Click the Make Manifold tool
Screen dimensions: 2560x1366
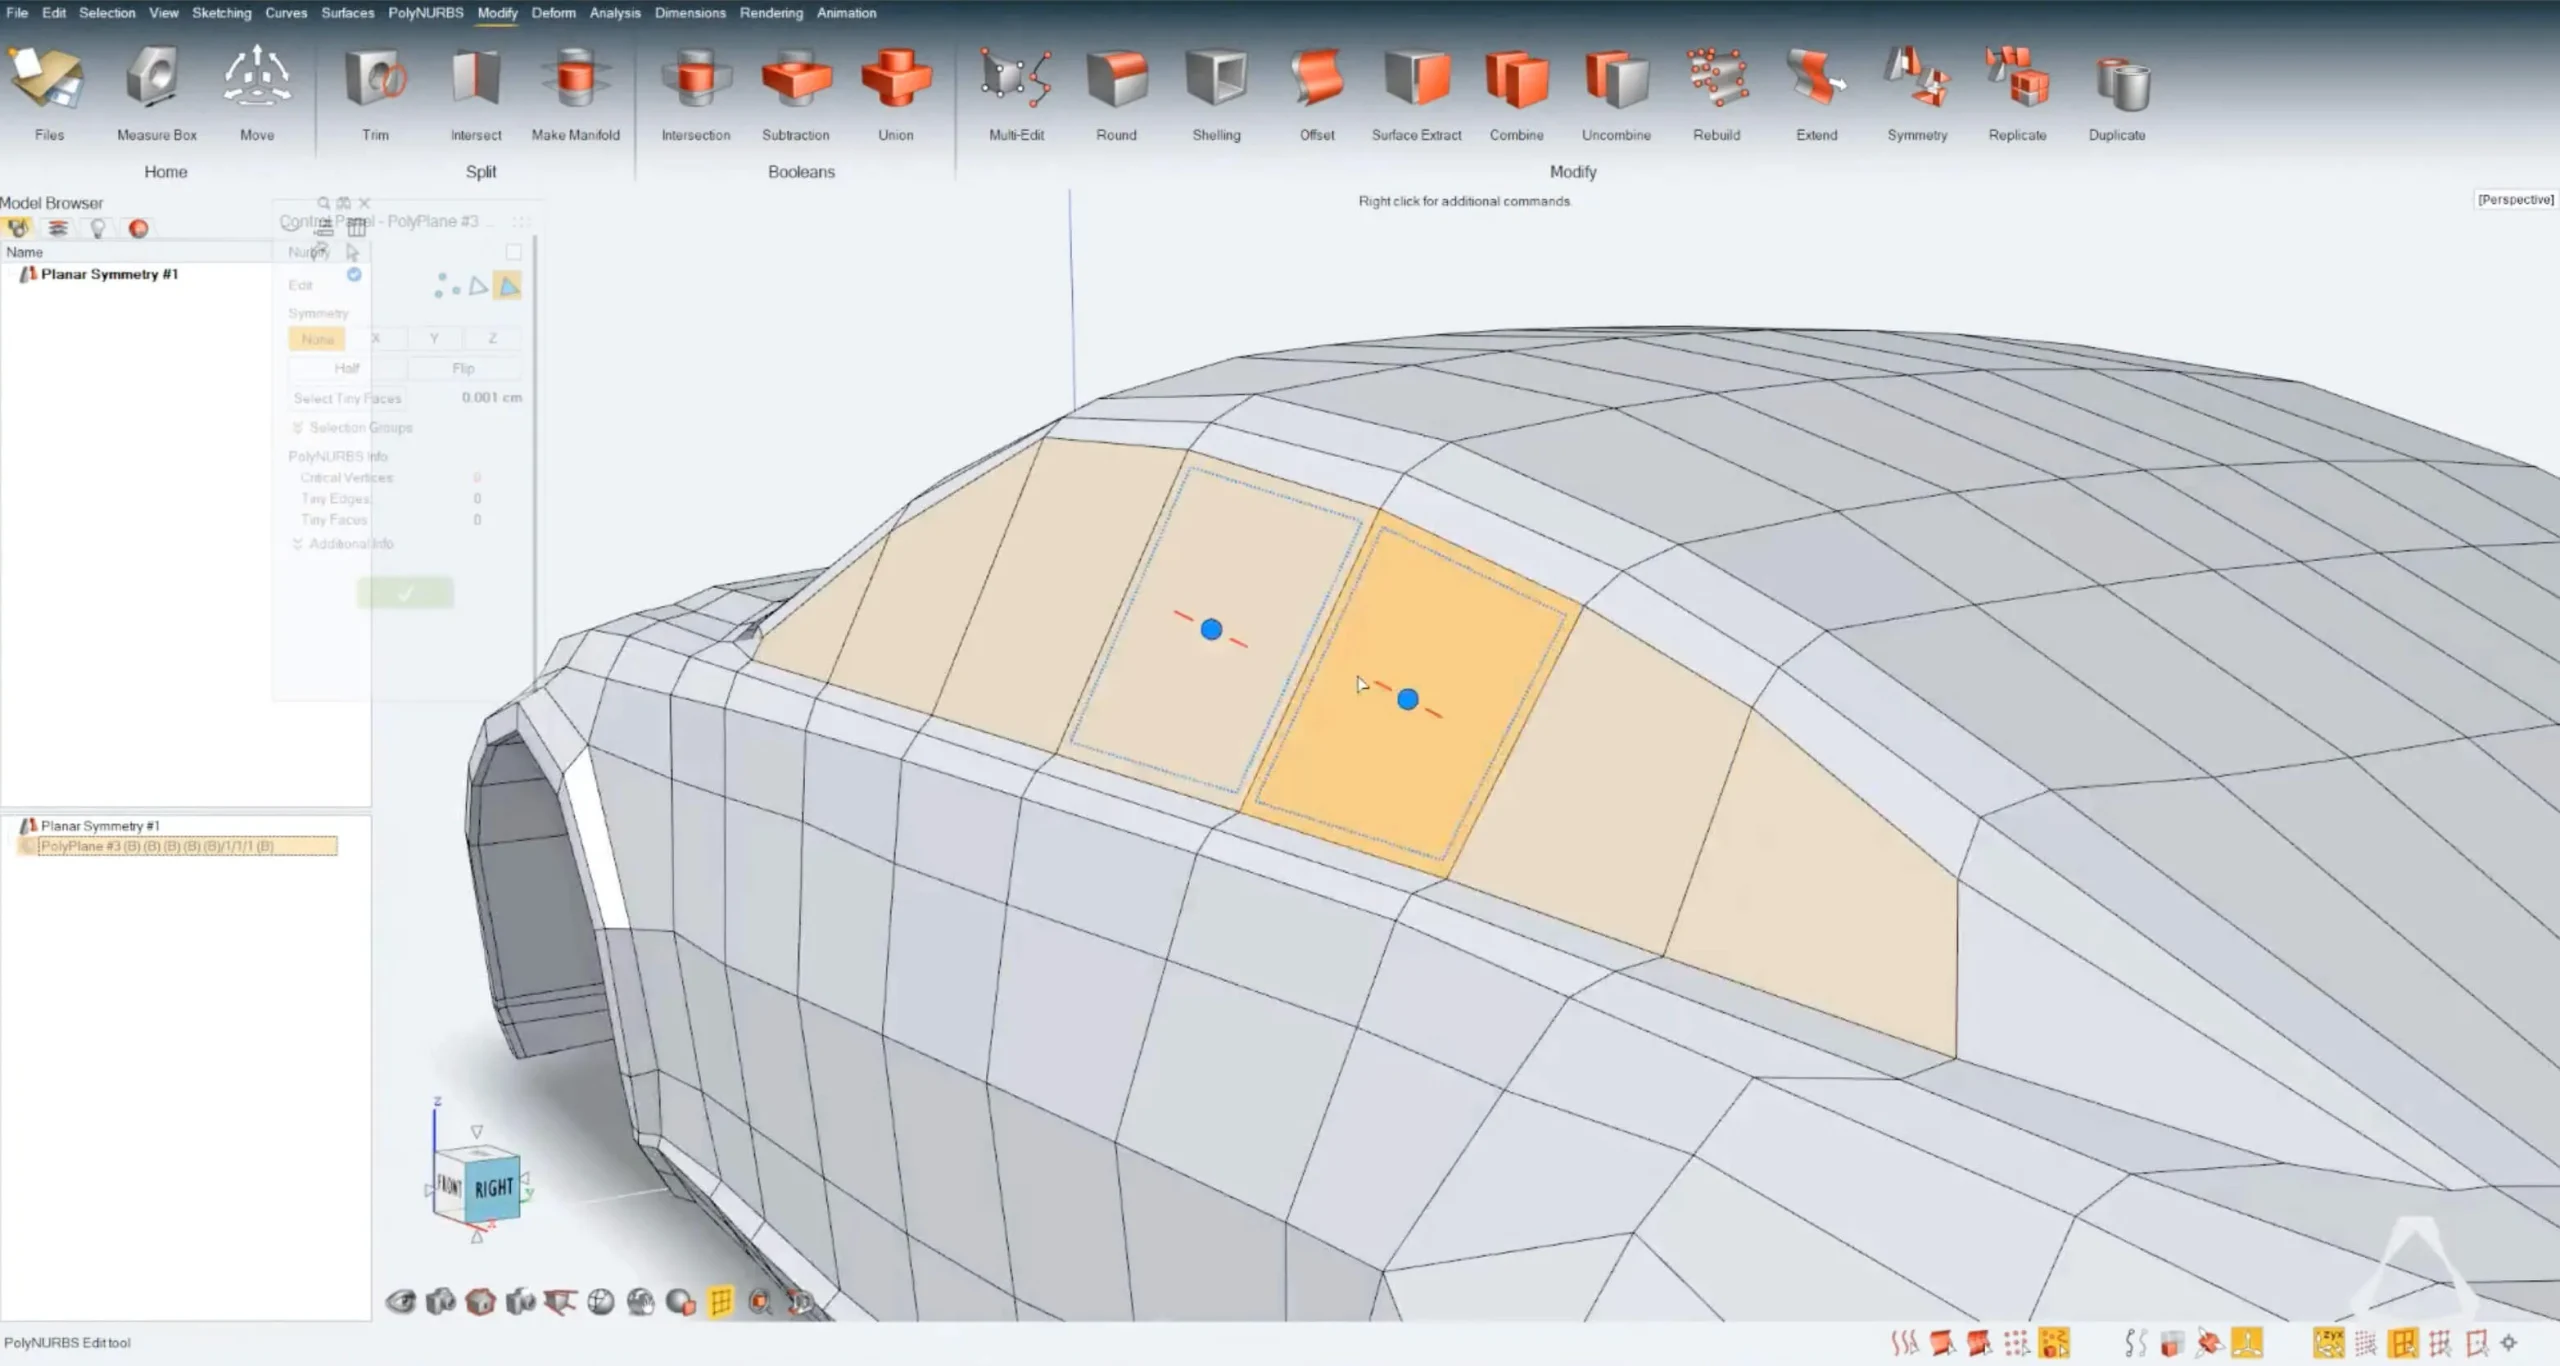click(575, 82)
